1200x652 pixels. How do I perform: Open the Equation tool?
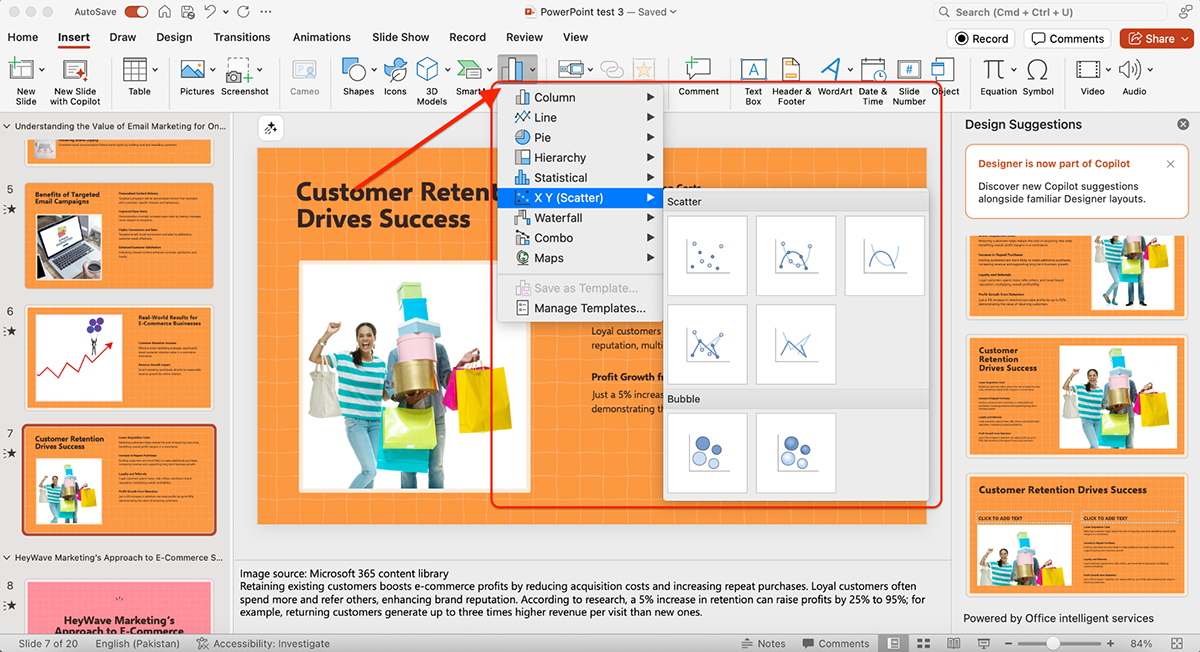click(x=997, y=74)
